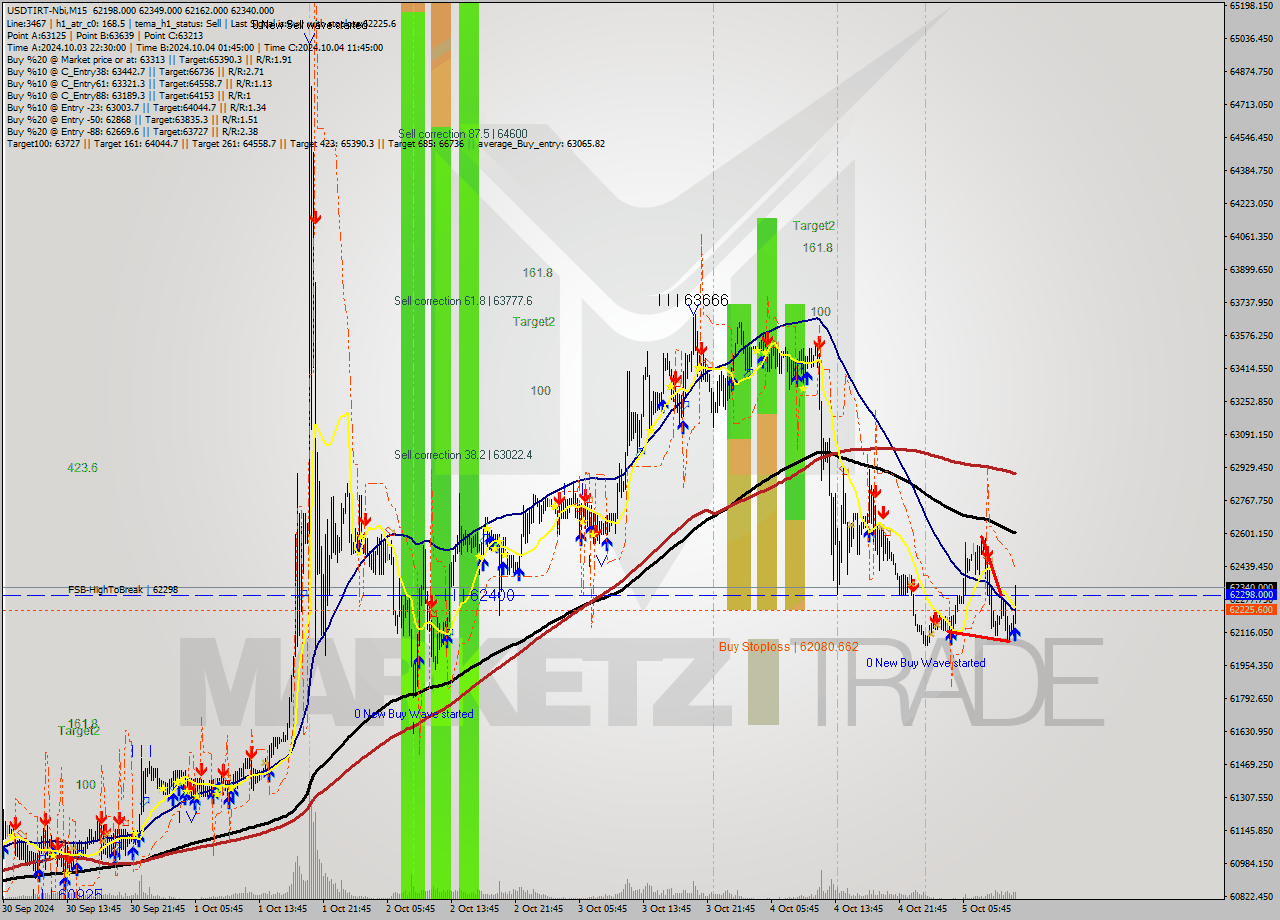Click the 'Sell correction 61.8 | 63777.6' label

tap(463, 301)
